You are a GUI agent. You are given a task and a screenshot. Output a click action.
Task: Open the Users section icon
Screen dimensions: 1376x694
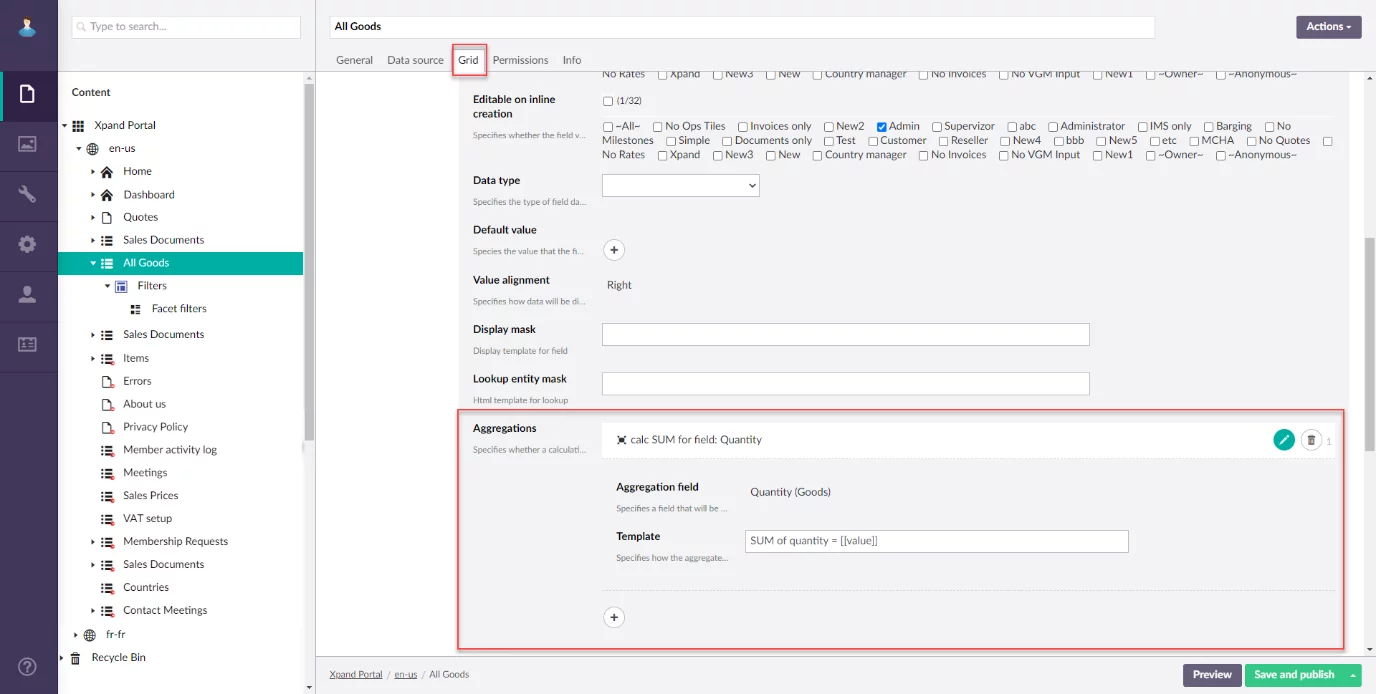click(x=28, y=294)
